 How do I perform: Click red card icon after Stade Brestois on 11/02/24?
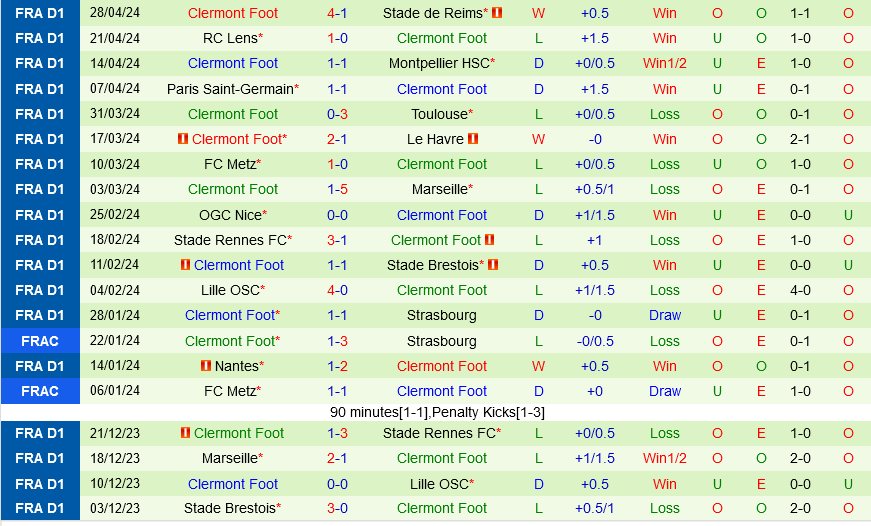493,265
